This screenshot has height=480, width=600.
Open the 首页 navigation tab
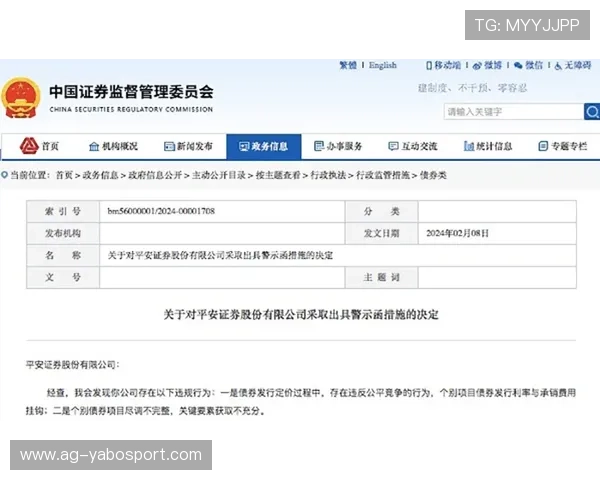(39, 146)
